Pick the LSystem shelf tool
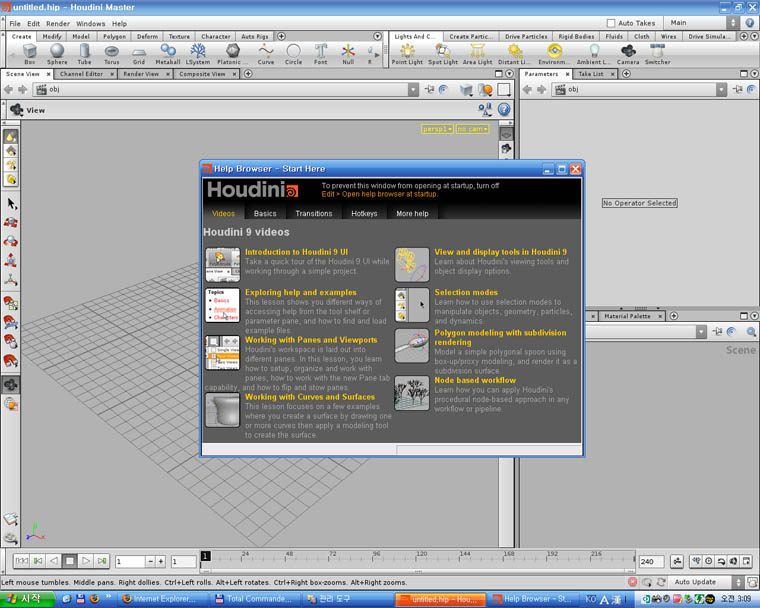 (198, 54)
